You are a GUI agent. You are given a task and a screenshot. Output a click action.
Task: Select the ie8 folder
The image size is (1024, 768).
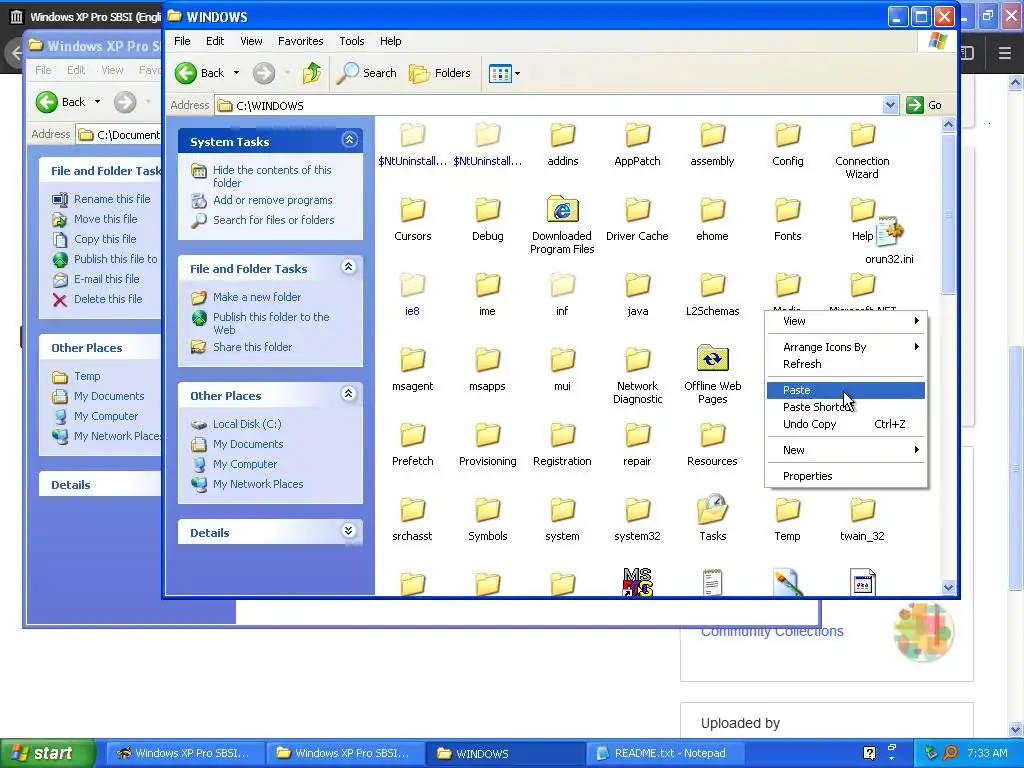point(413,295)
